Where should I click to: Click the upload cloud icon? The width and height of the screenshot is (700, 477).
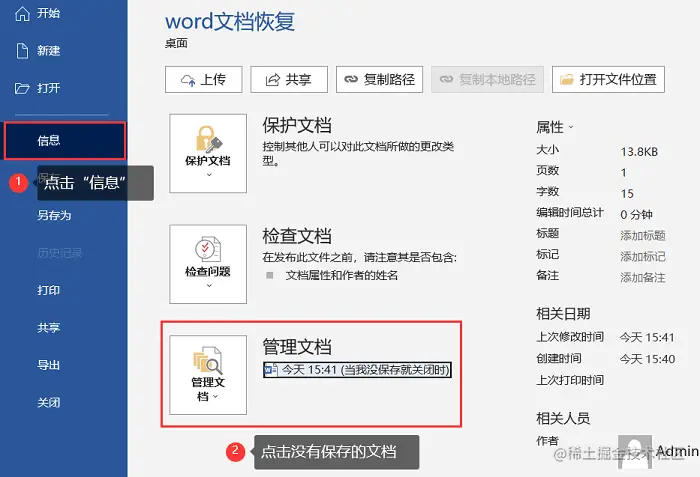click(188, 80)
